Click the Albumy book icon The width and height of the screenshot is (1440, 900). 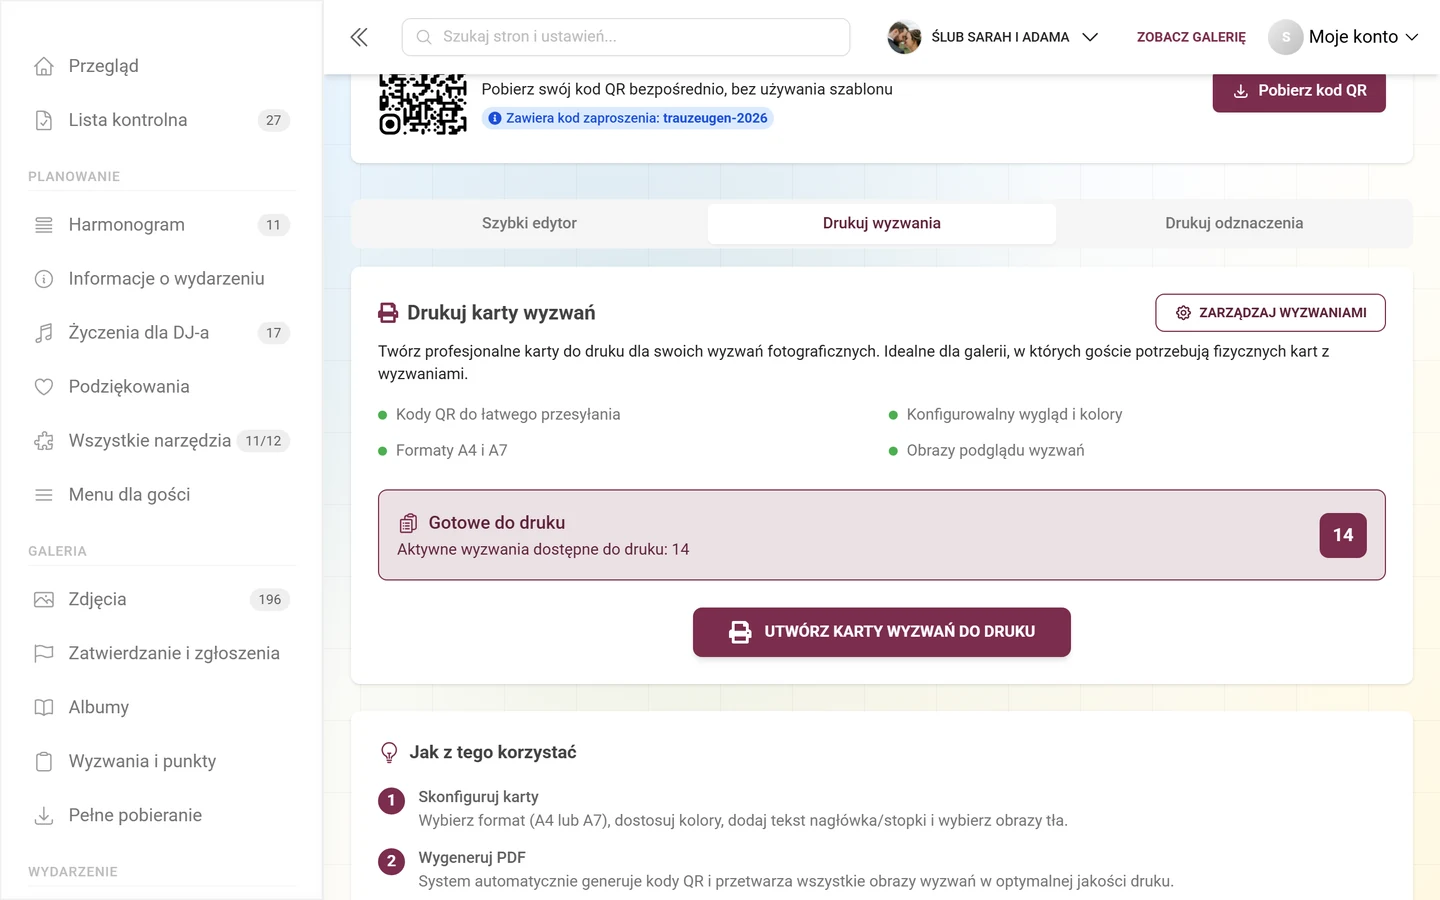(44, 708)
